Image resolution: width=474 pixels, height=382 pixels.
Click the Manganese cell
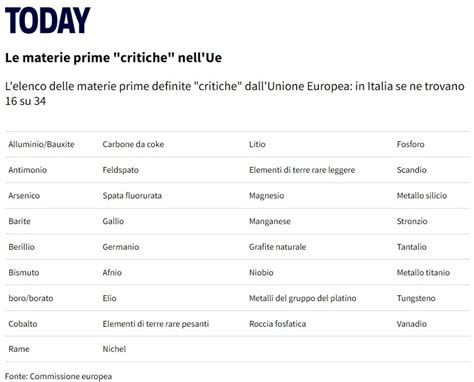[270, 221]
